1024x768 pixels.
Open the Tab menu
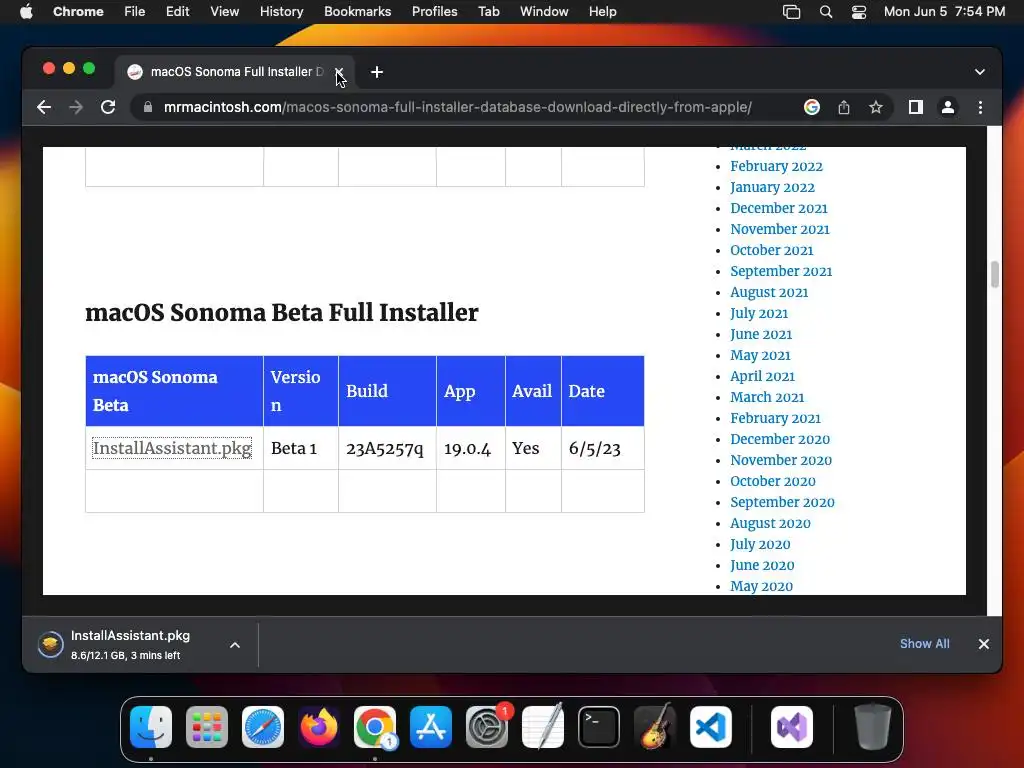pyautogui.click(x=488, y=12)
